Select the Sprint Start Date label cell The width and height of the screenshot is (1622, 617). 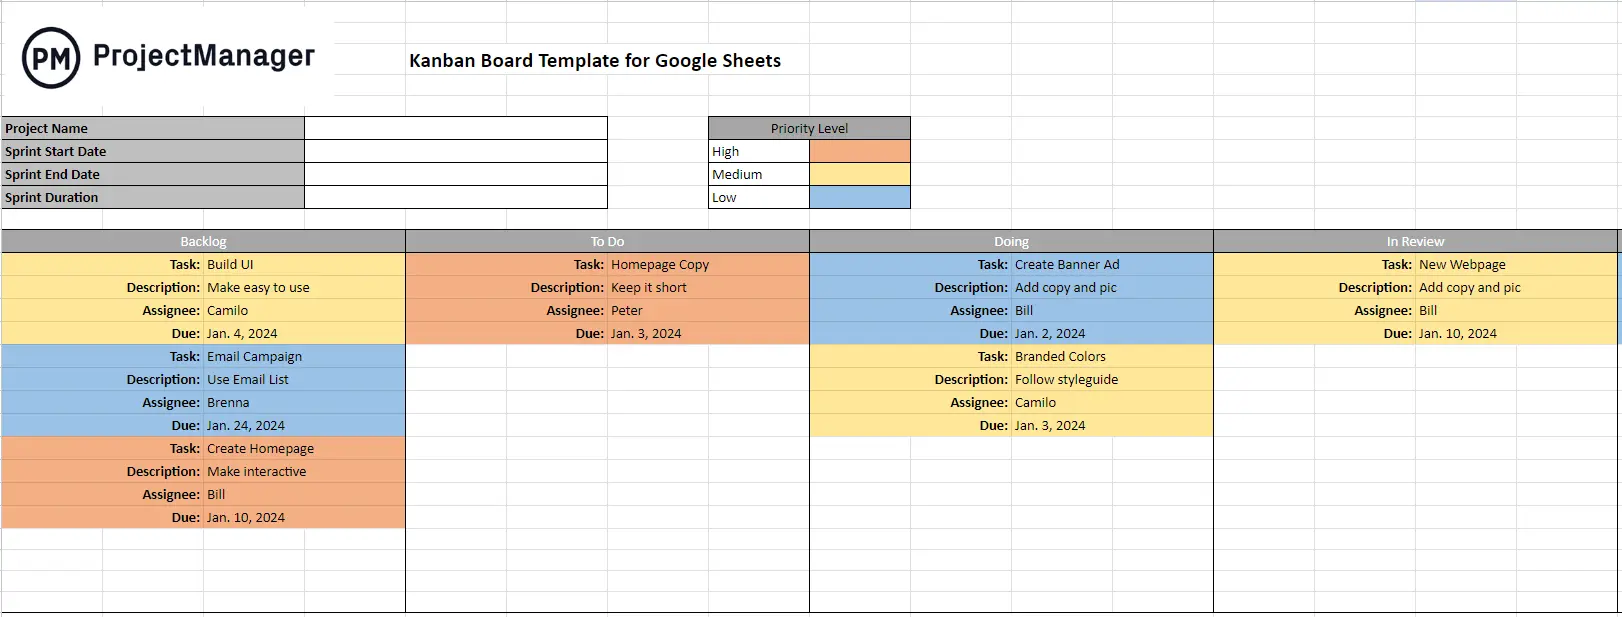(153, 151)
